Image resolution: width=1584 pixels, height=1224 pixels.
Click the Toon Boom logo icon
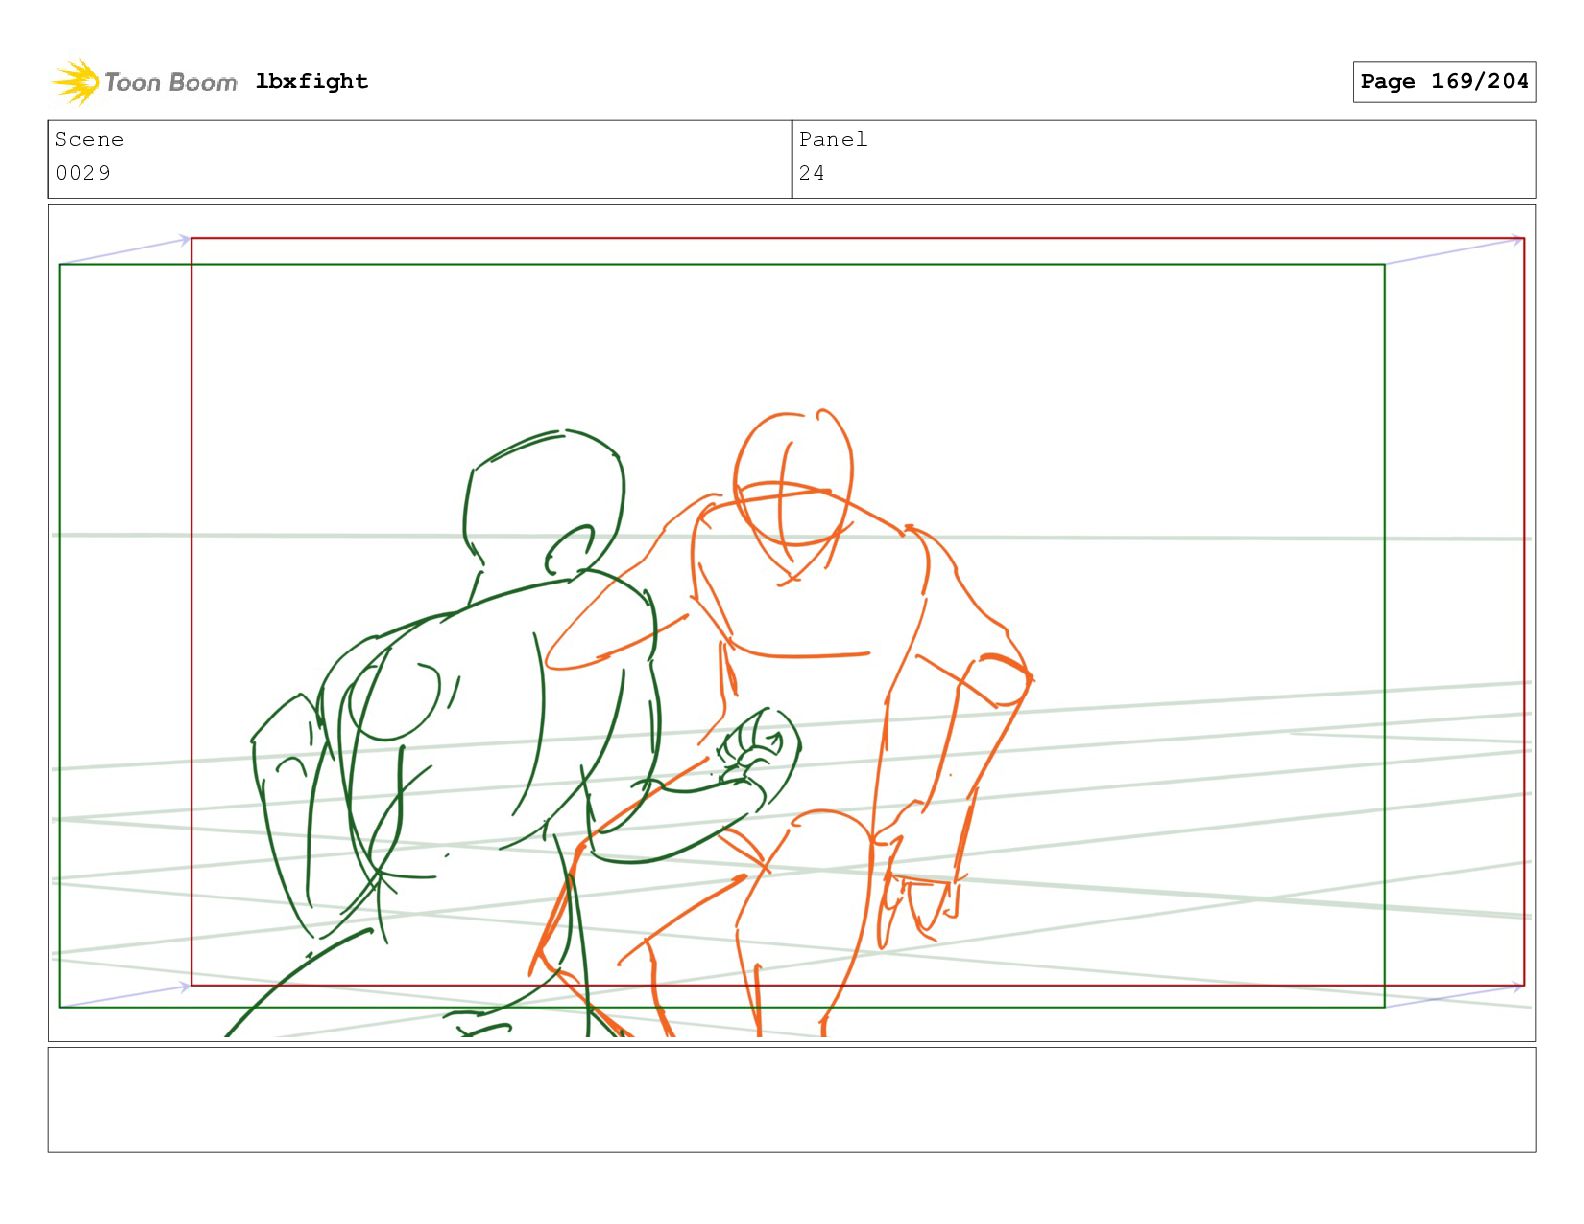[76, 82]
